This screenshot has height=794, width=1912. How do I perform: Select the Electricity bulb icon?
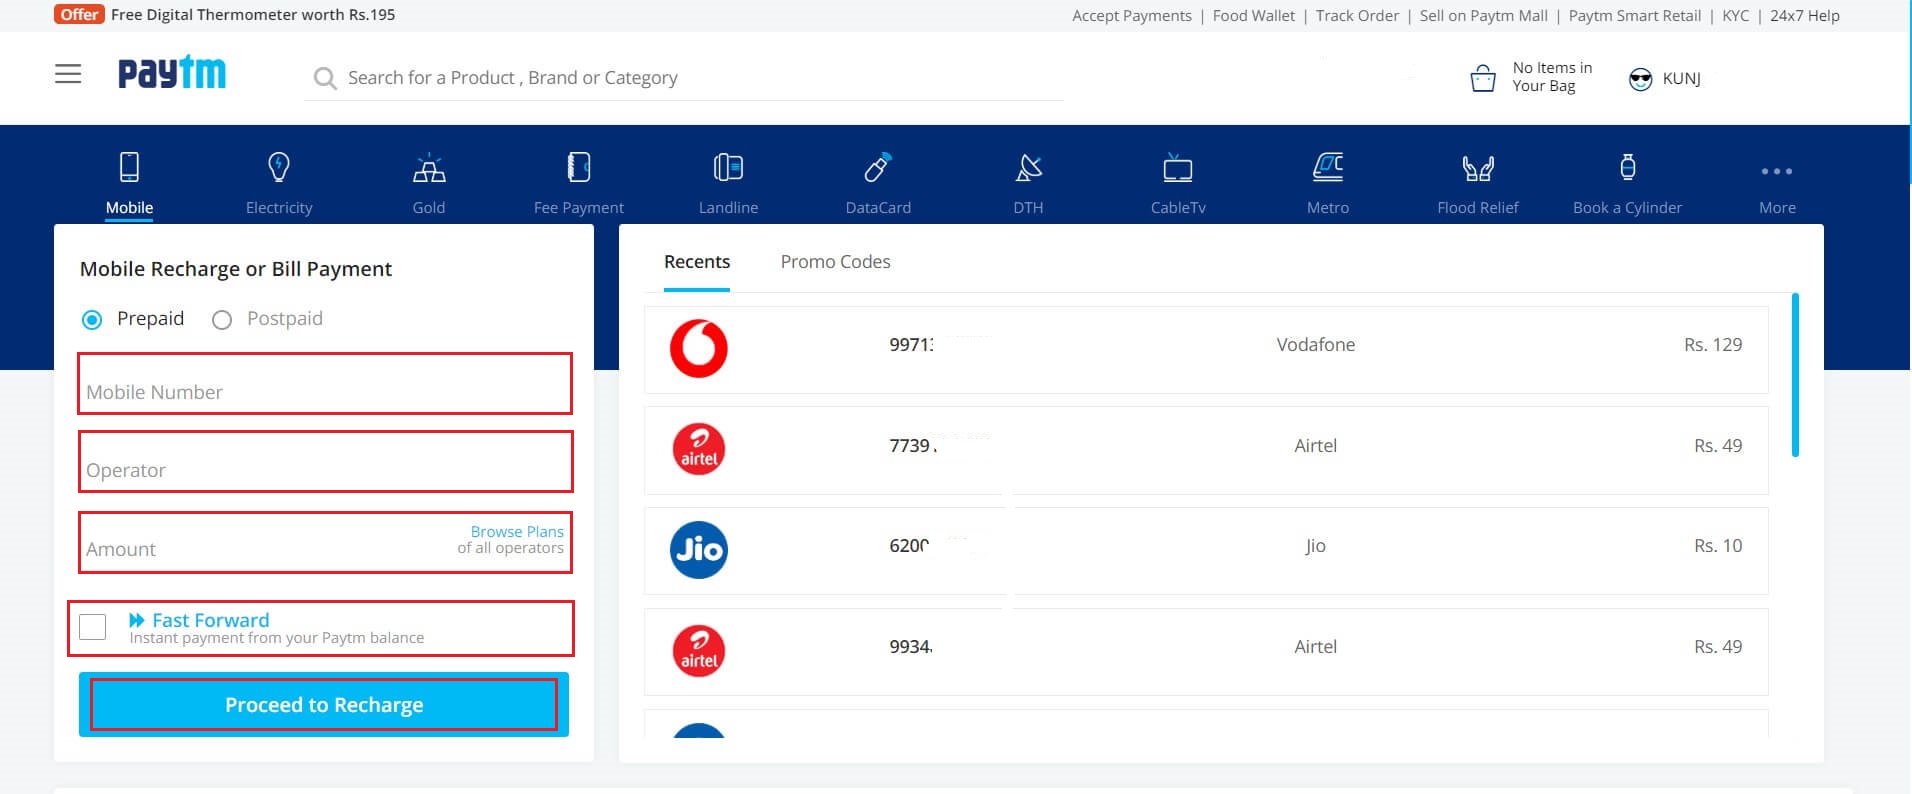coord(279,167)
